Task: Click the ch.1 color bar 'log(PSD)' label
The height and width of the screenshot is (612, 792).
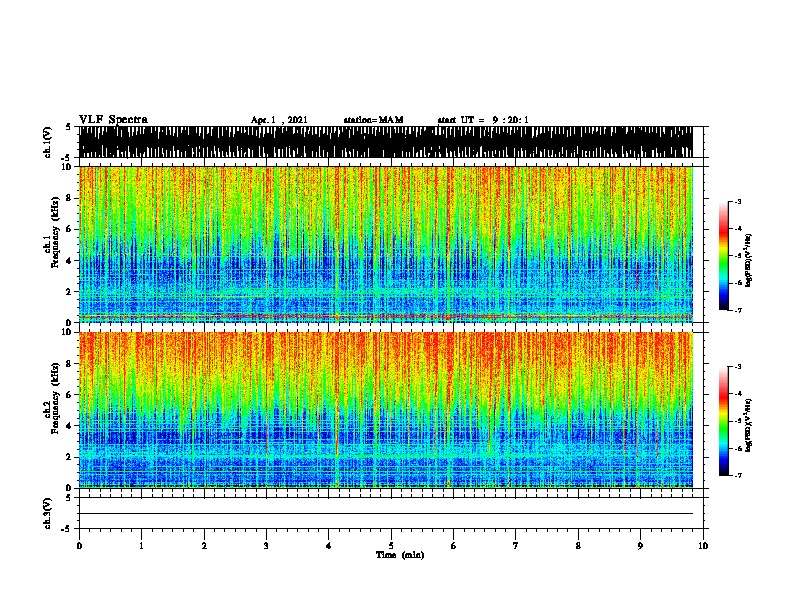Action: 748,261
